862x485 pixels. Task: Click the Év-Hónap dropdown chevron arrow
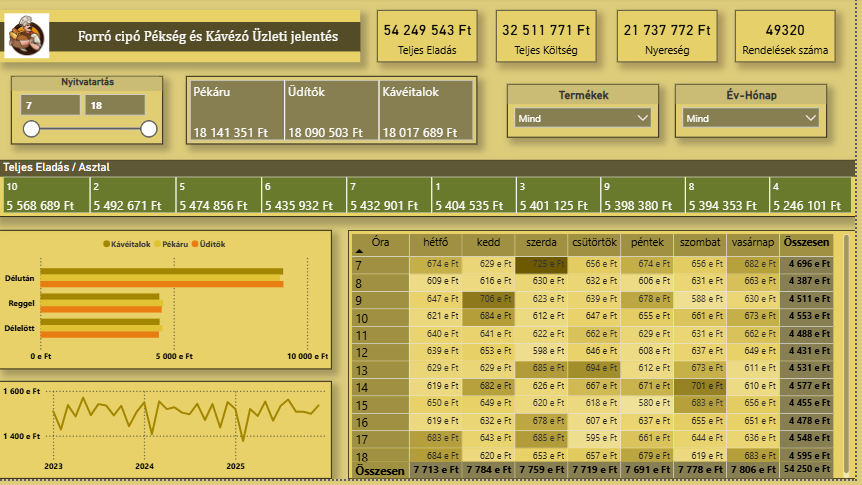pyautogui.click(x=810, y=118)
